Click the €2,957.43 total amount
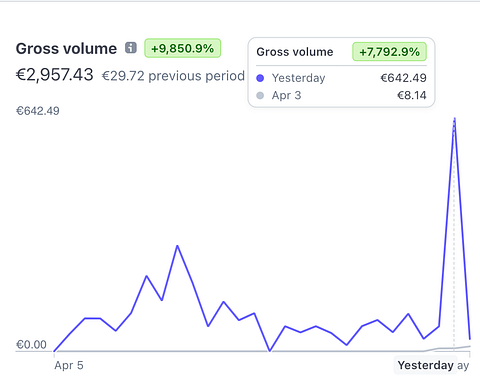The image size is (480, 381). click(x=55, y=74)
